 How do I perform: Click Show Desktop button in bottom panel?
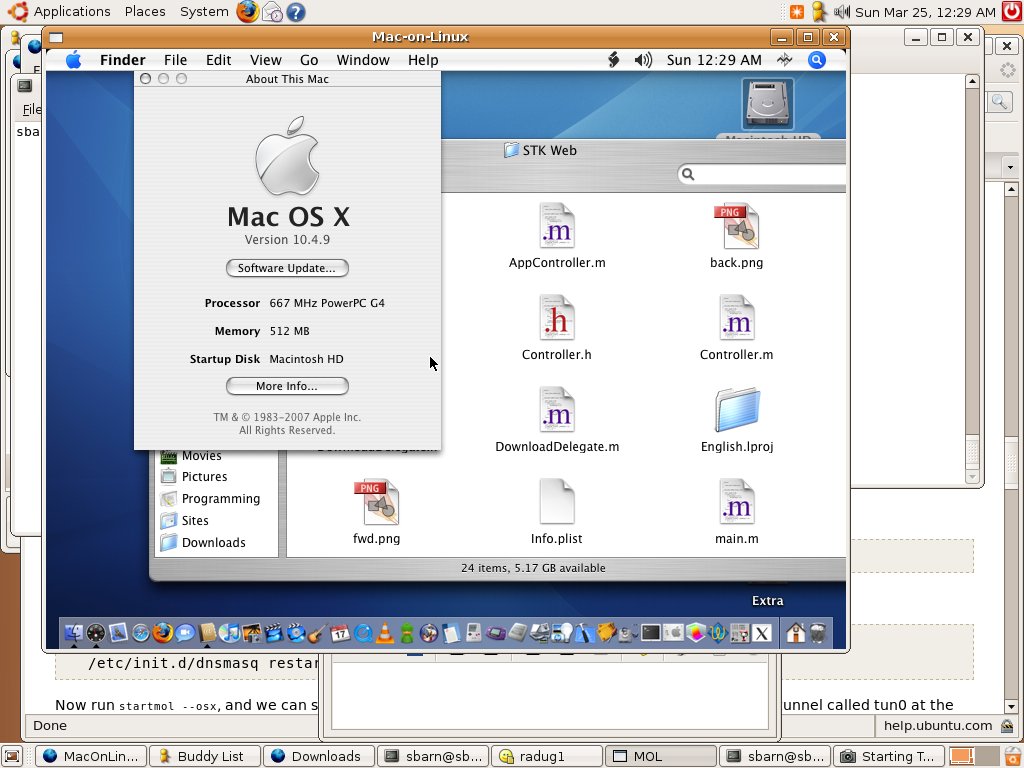point(12,756)
